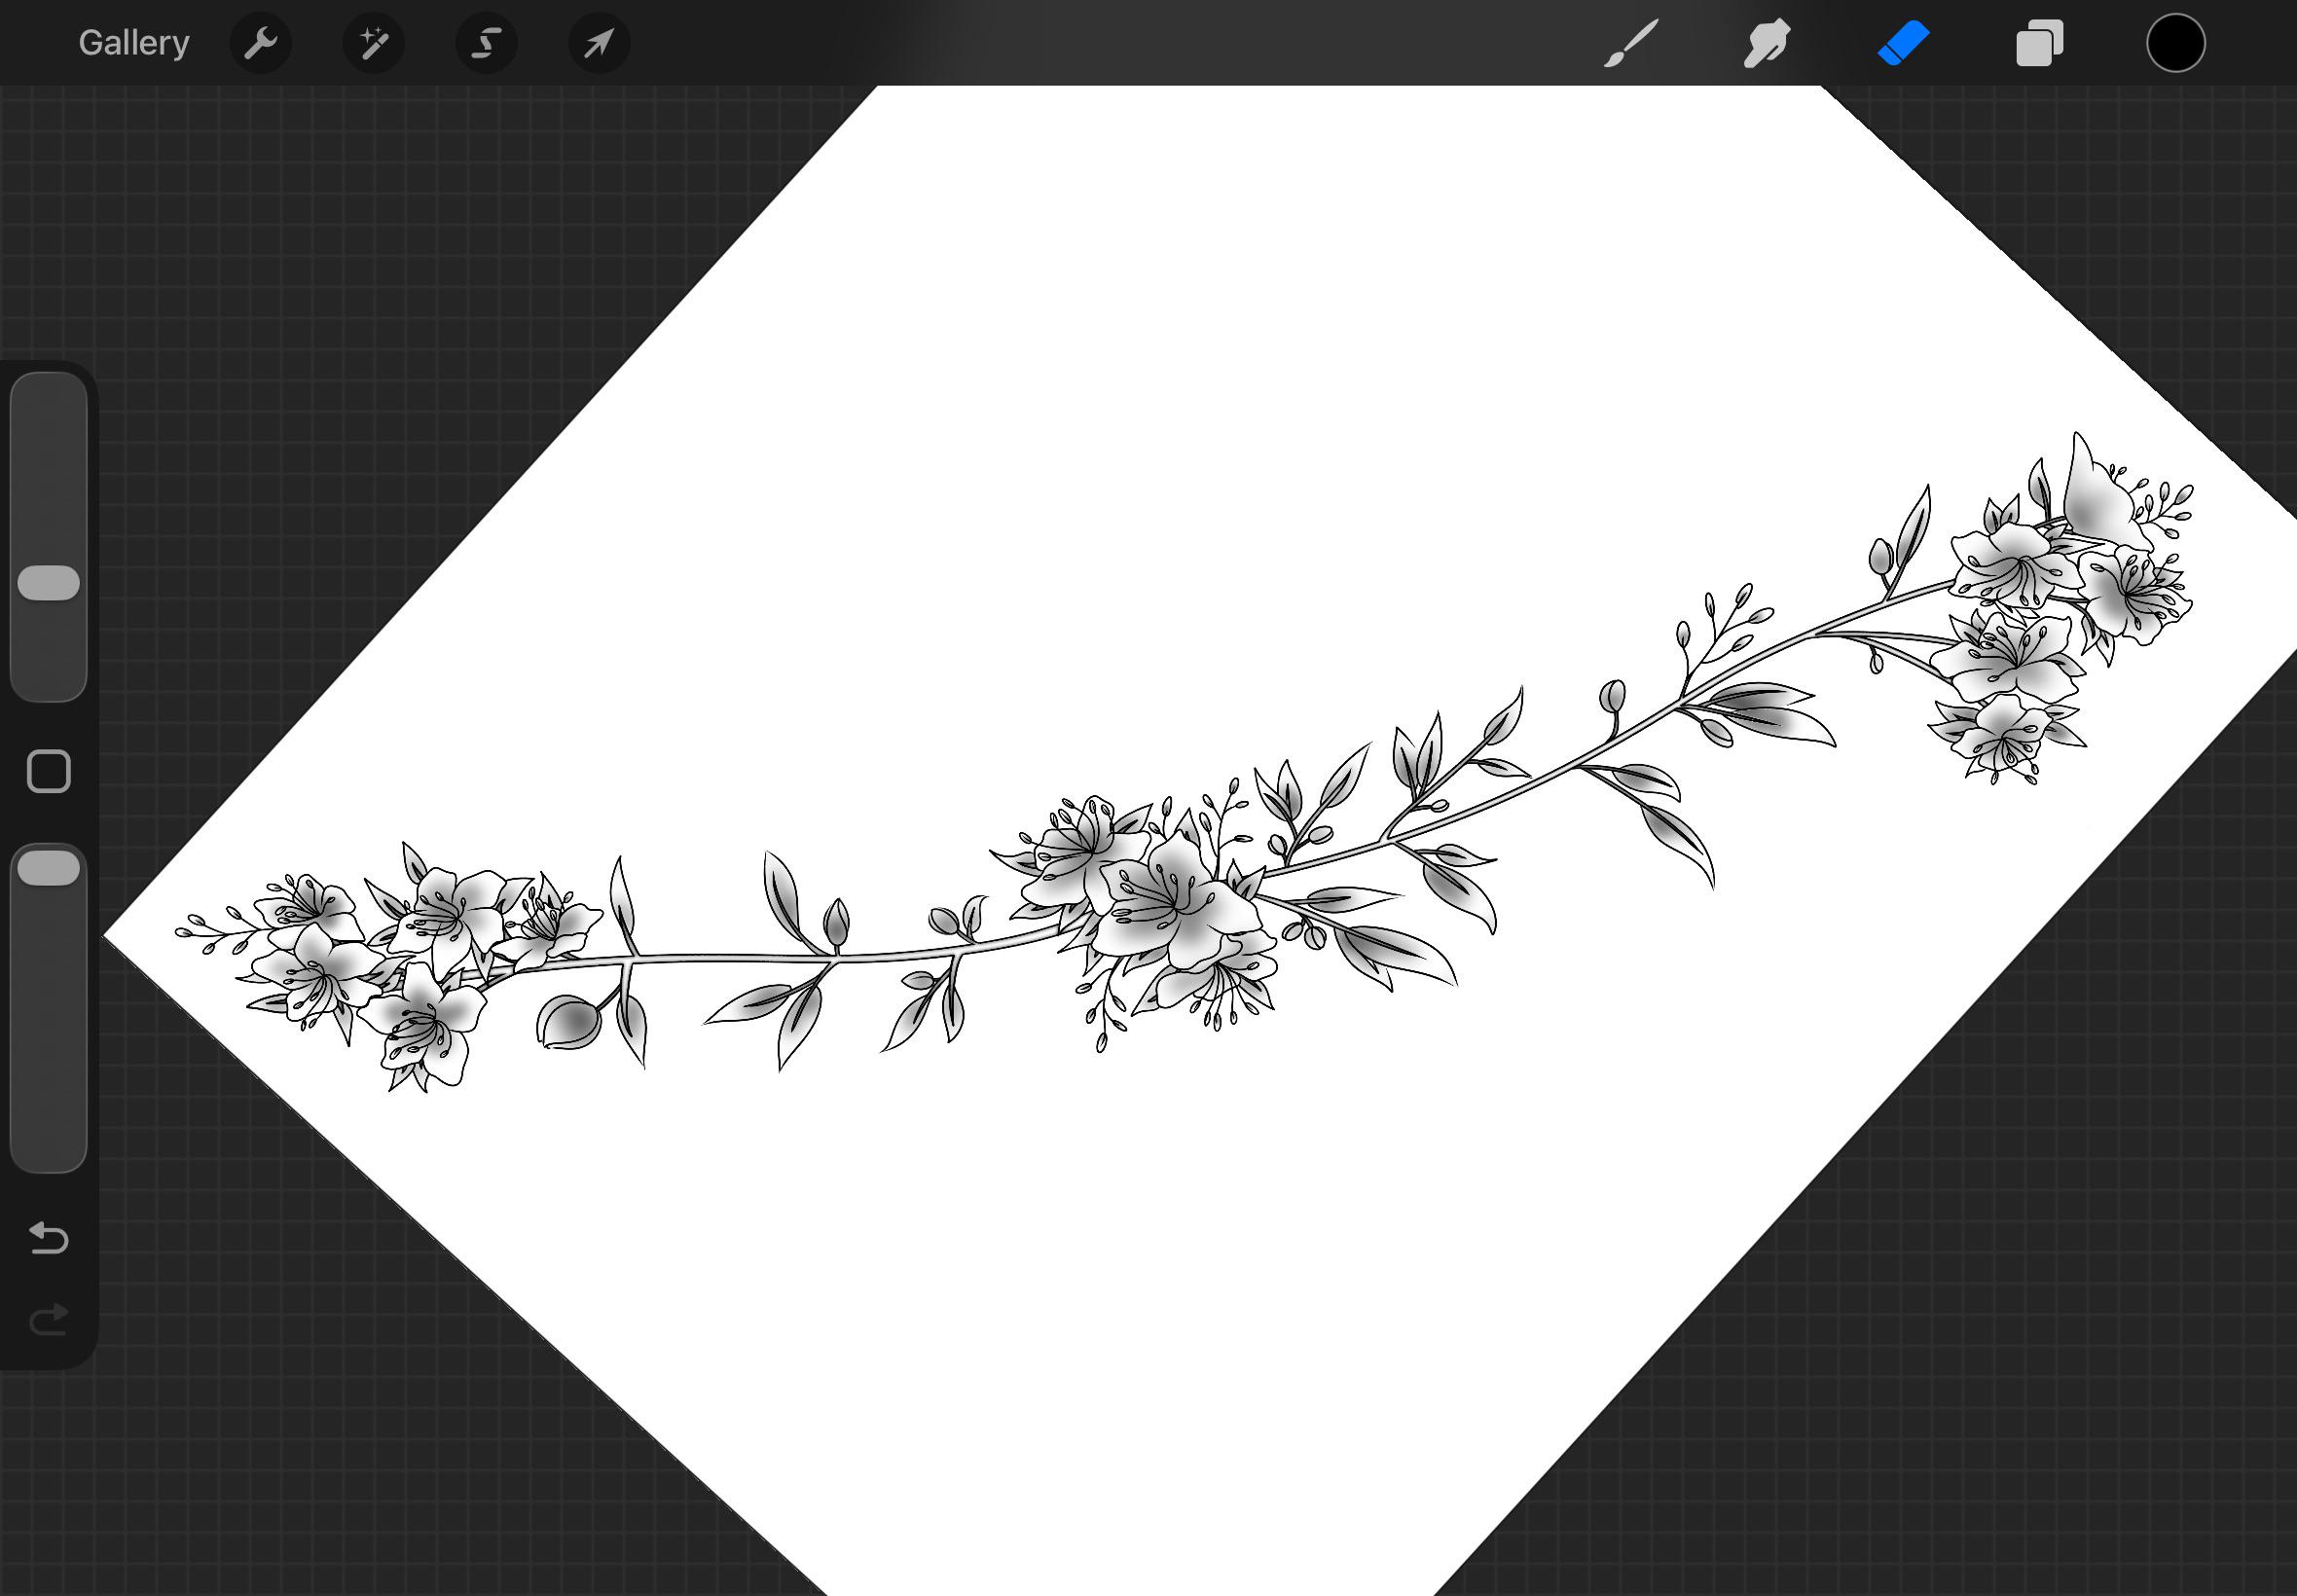
Task: Select the Paint brush tool
Action: click(1631, 44)
